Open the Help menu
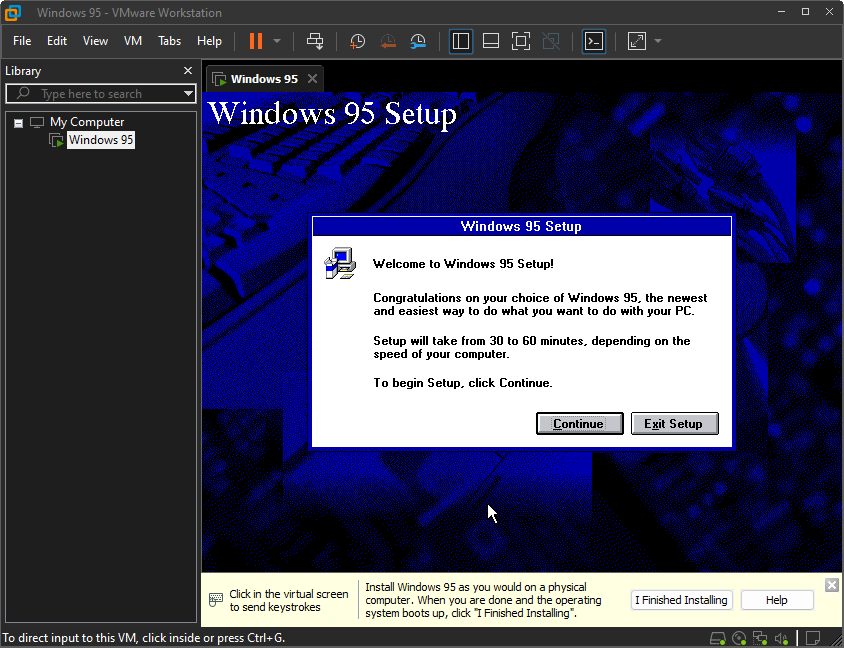Viewport: 844px width, 648px height. [x=209, y=41]
